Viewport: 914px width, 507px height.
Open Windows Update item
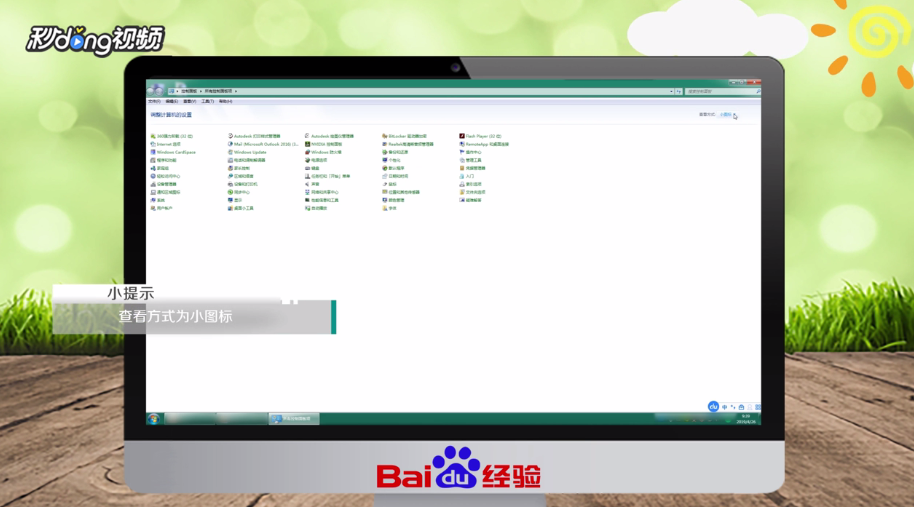click(x=247, y=152)
